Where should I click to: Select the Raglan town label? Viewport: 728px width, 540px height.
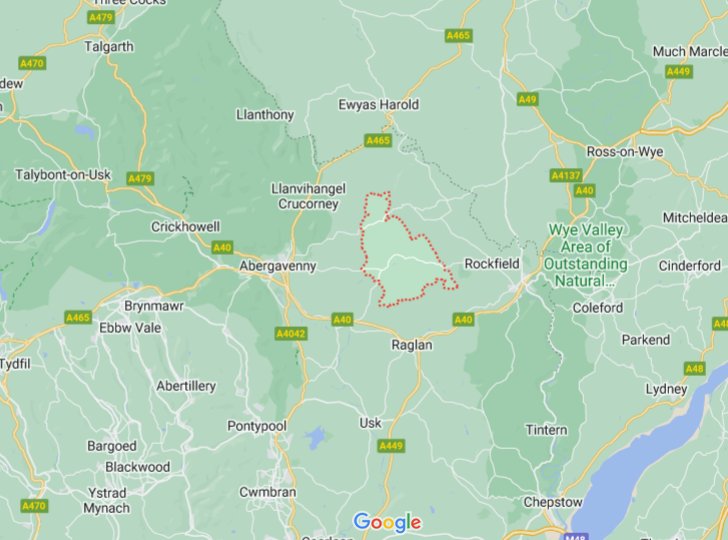coord(412,345)
